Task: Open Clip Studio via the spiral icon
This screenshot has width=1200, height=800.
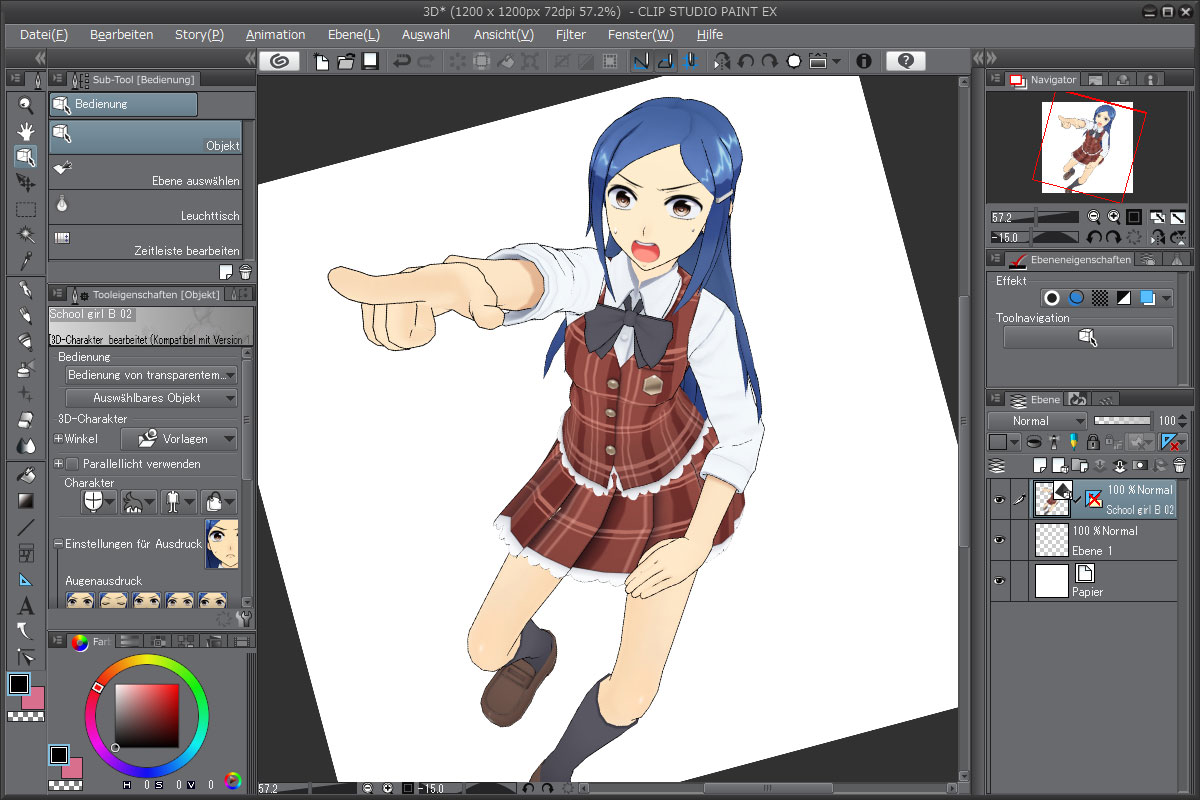Action: pos(281,61)
